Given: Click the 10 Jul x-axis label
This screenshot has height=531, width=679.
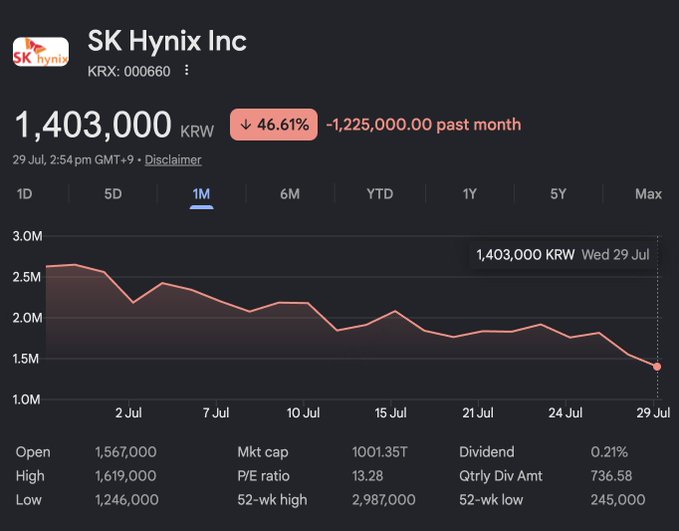Looking at the screenshot, I should click(303, 413).
